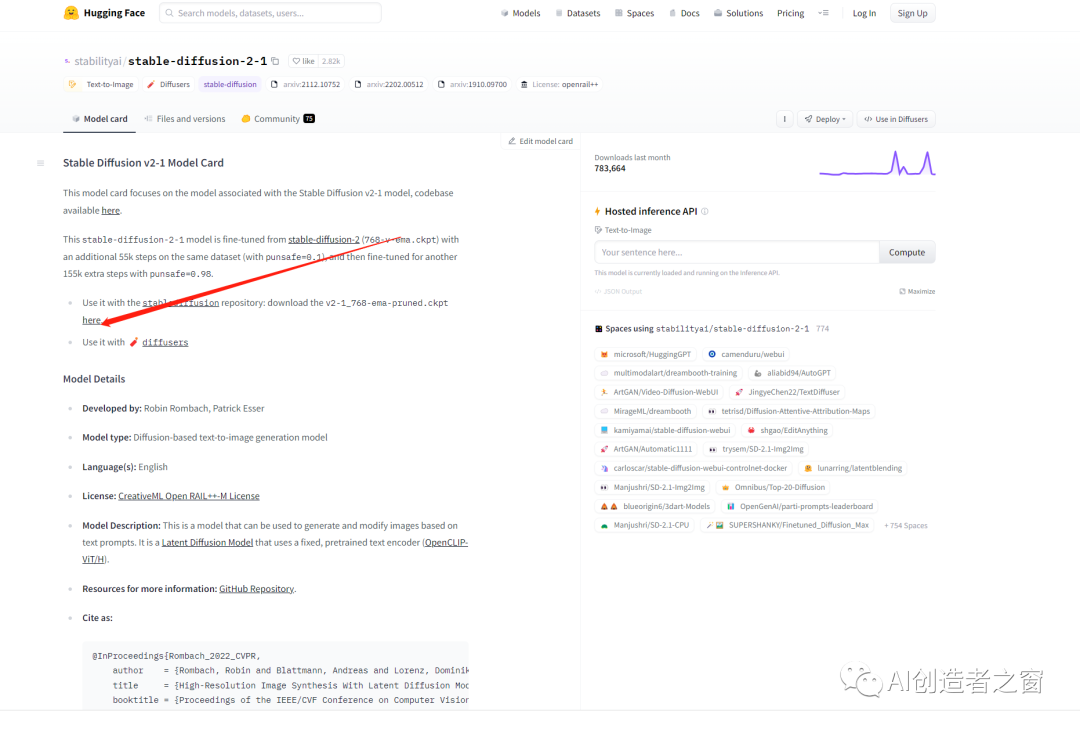Open the Spaces nav item
1080x729 pixels.
click(634, 13)
